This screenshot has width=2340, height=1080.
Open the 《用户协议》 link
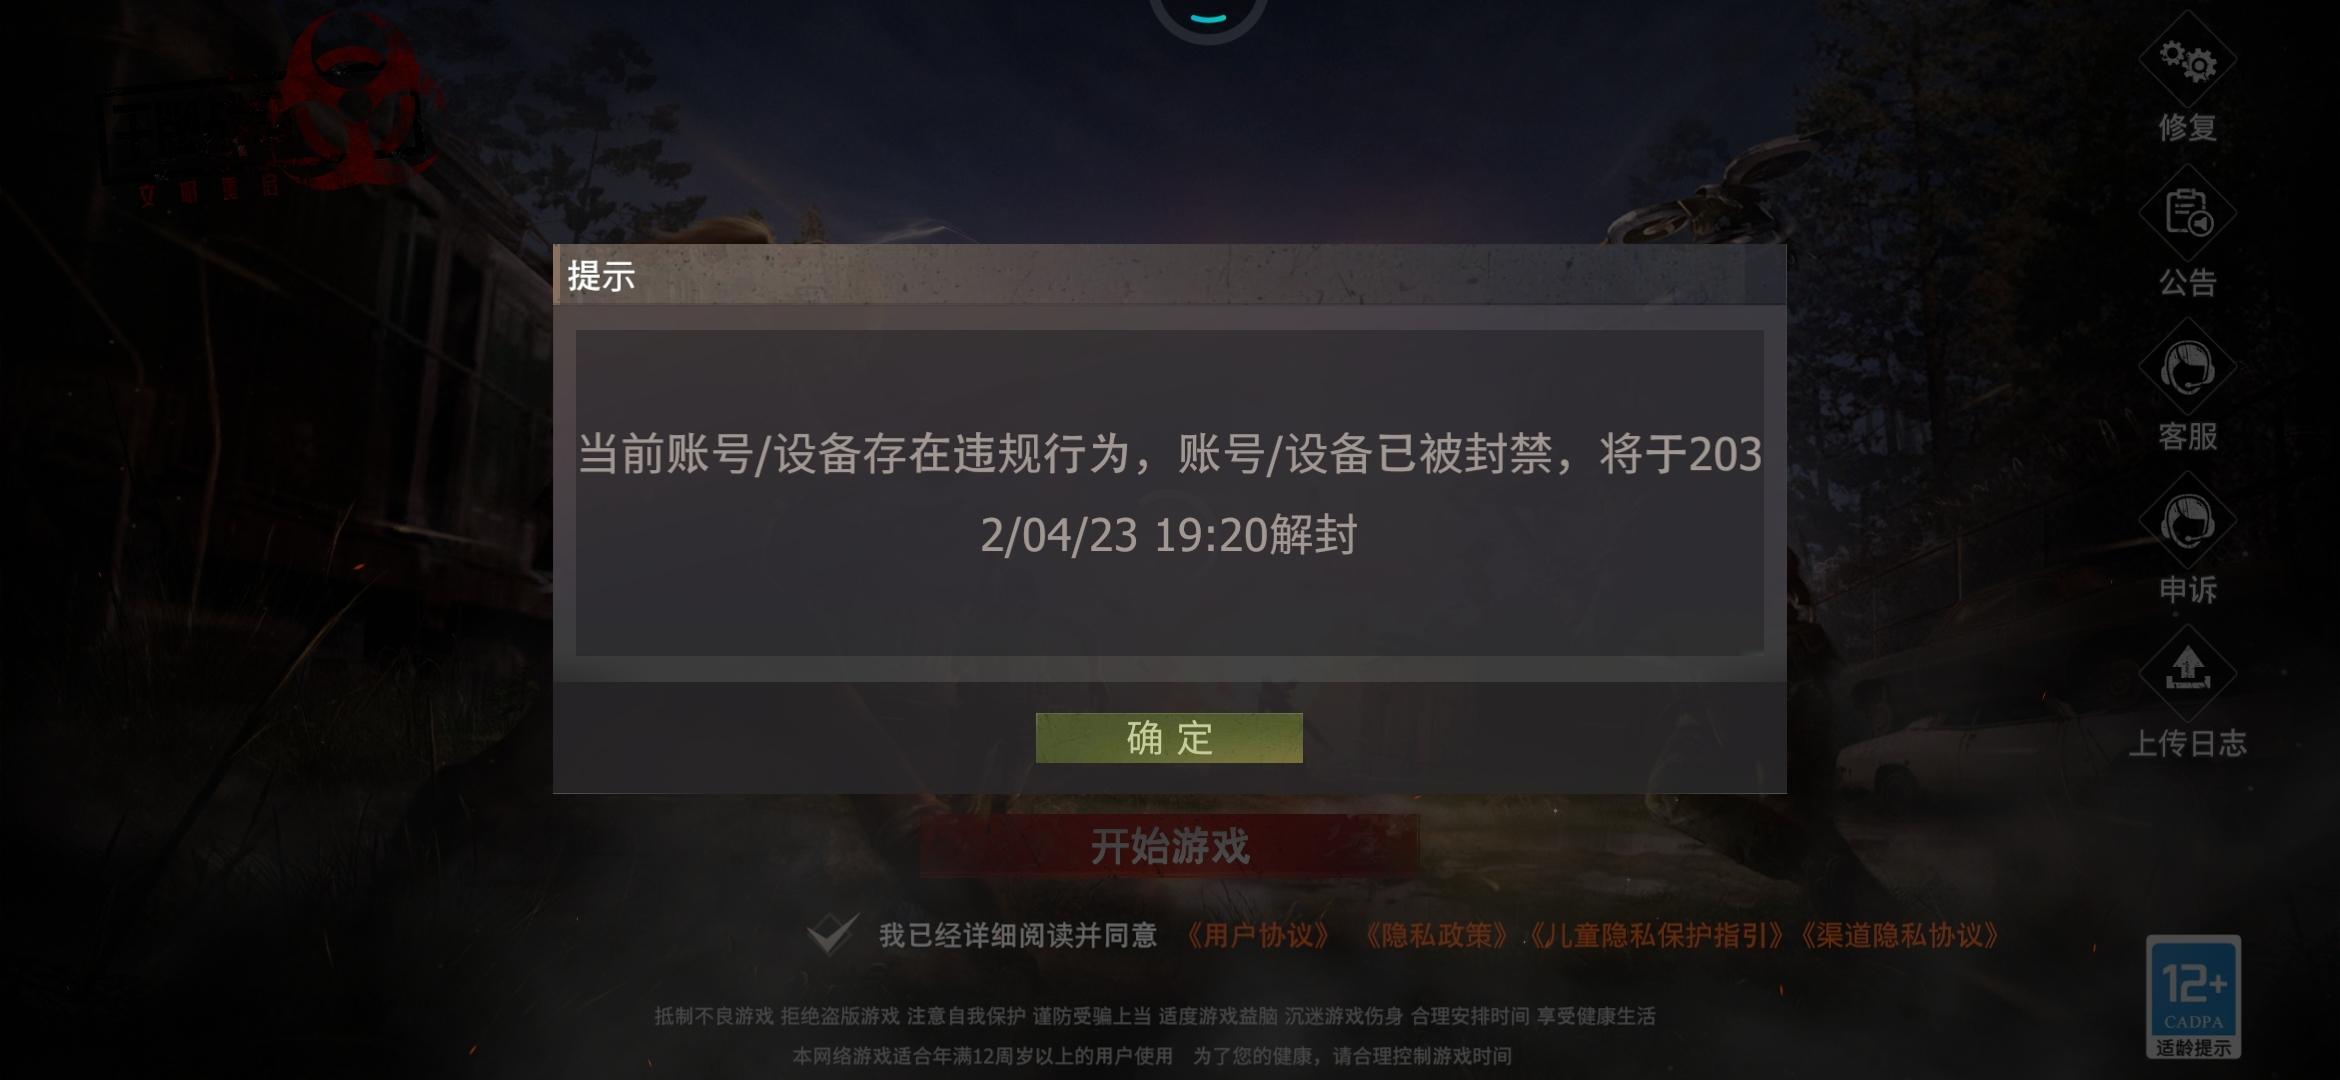coord(1259,936)
